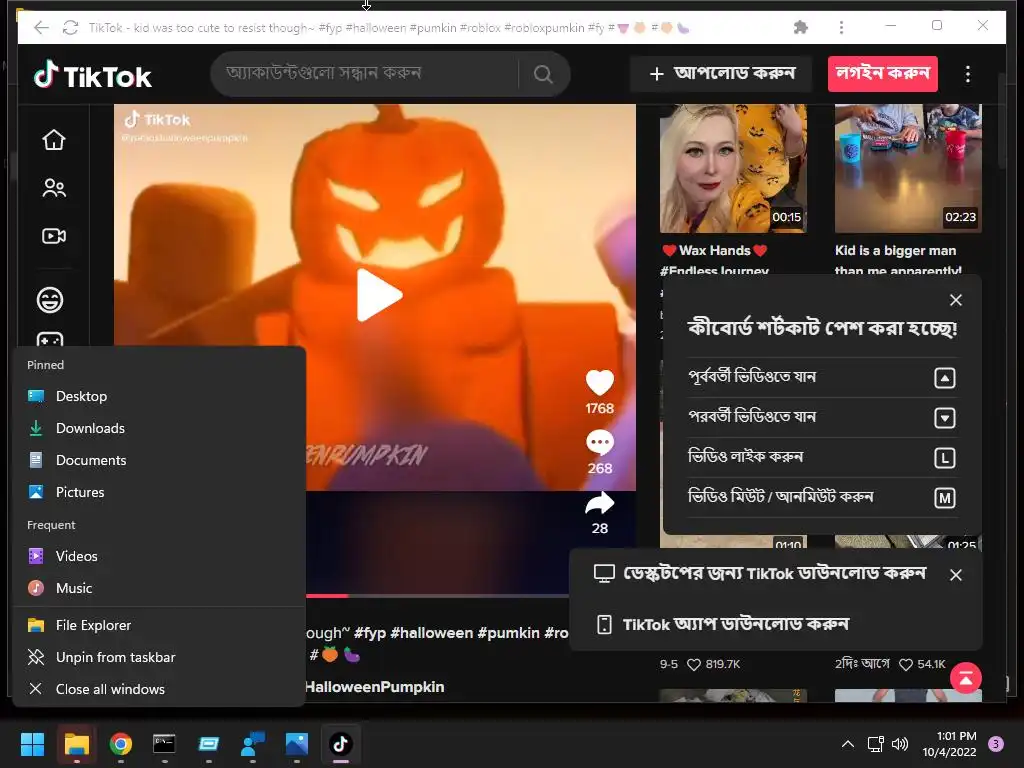The height and width of the screenshot is (768, 1024).
Task: Click the down arrow key shortcut icon
Action: [944, 417]
